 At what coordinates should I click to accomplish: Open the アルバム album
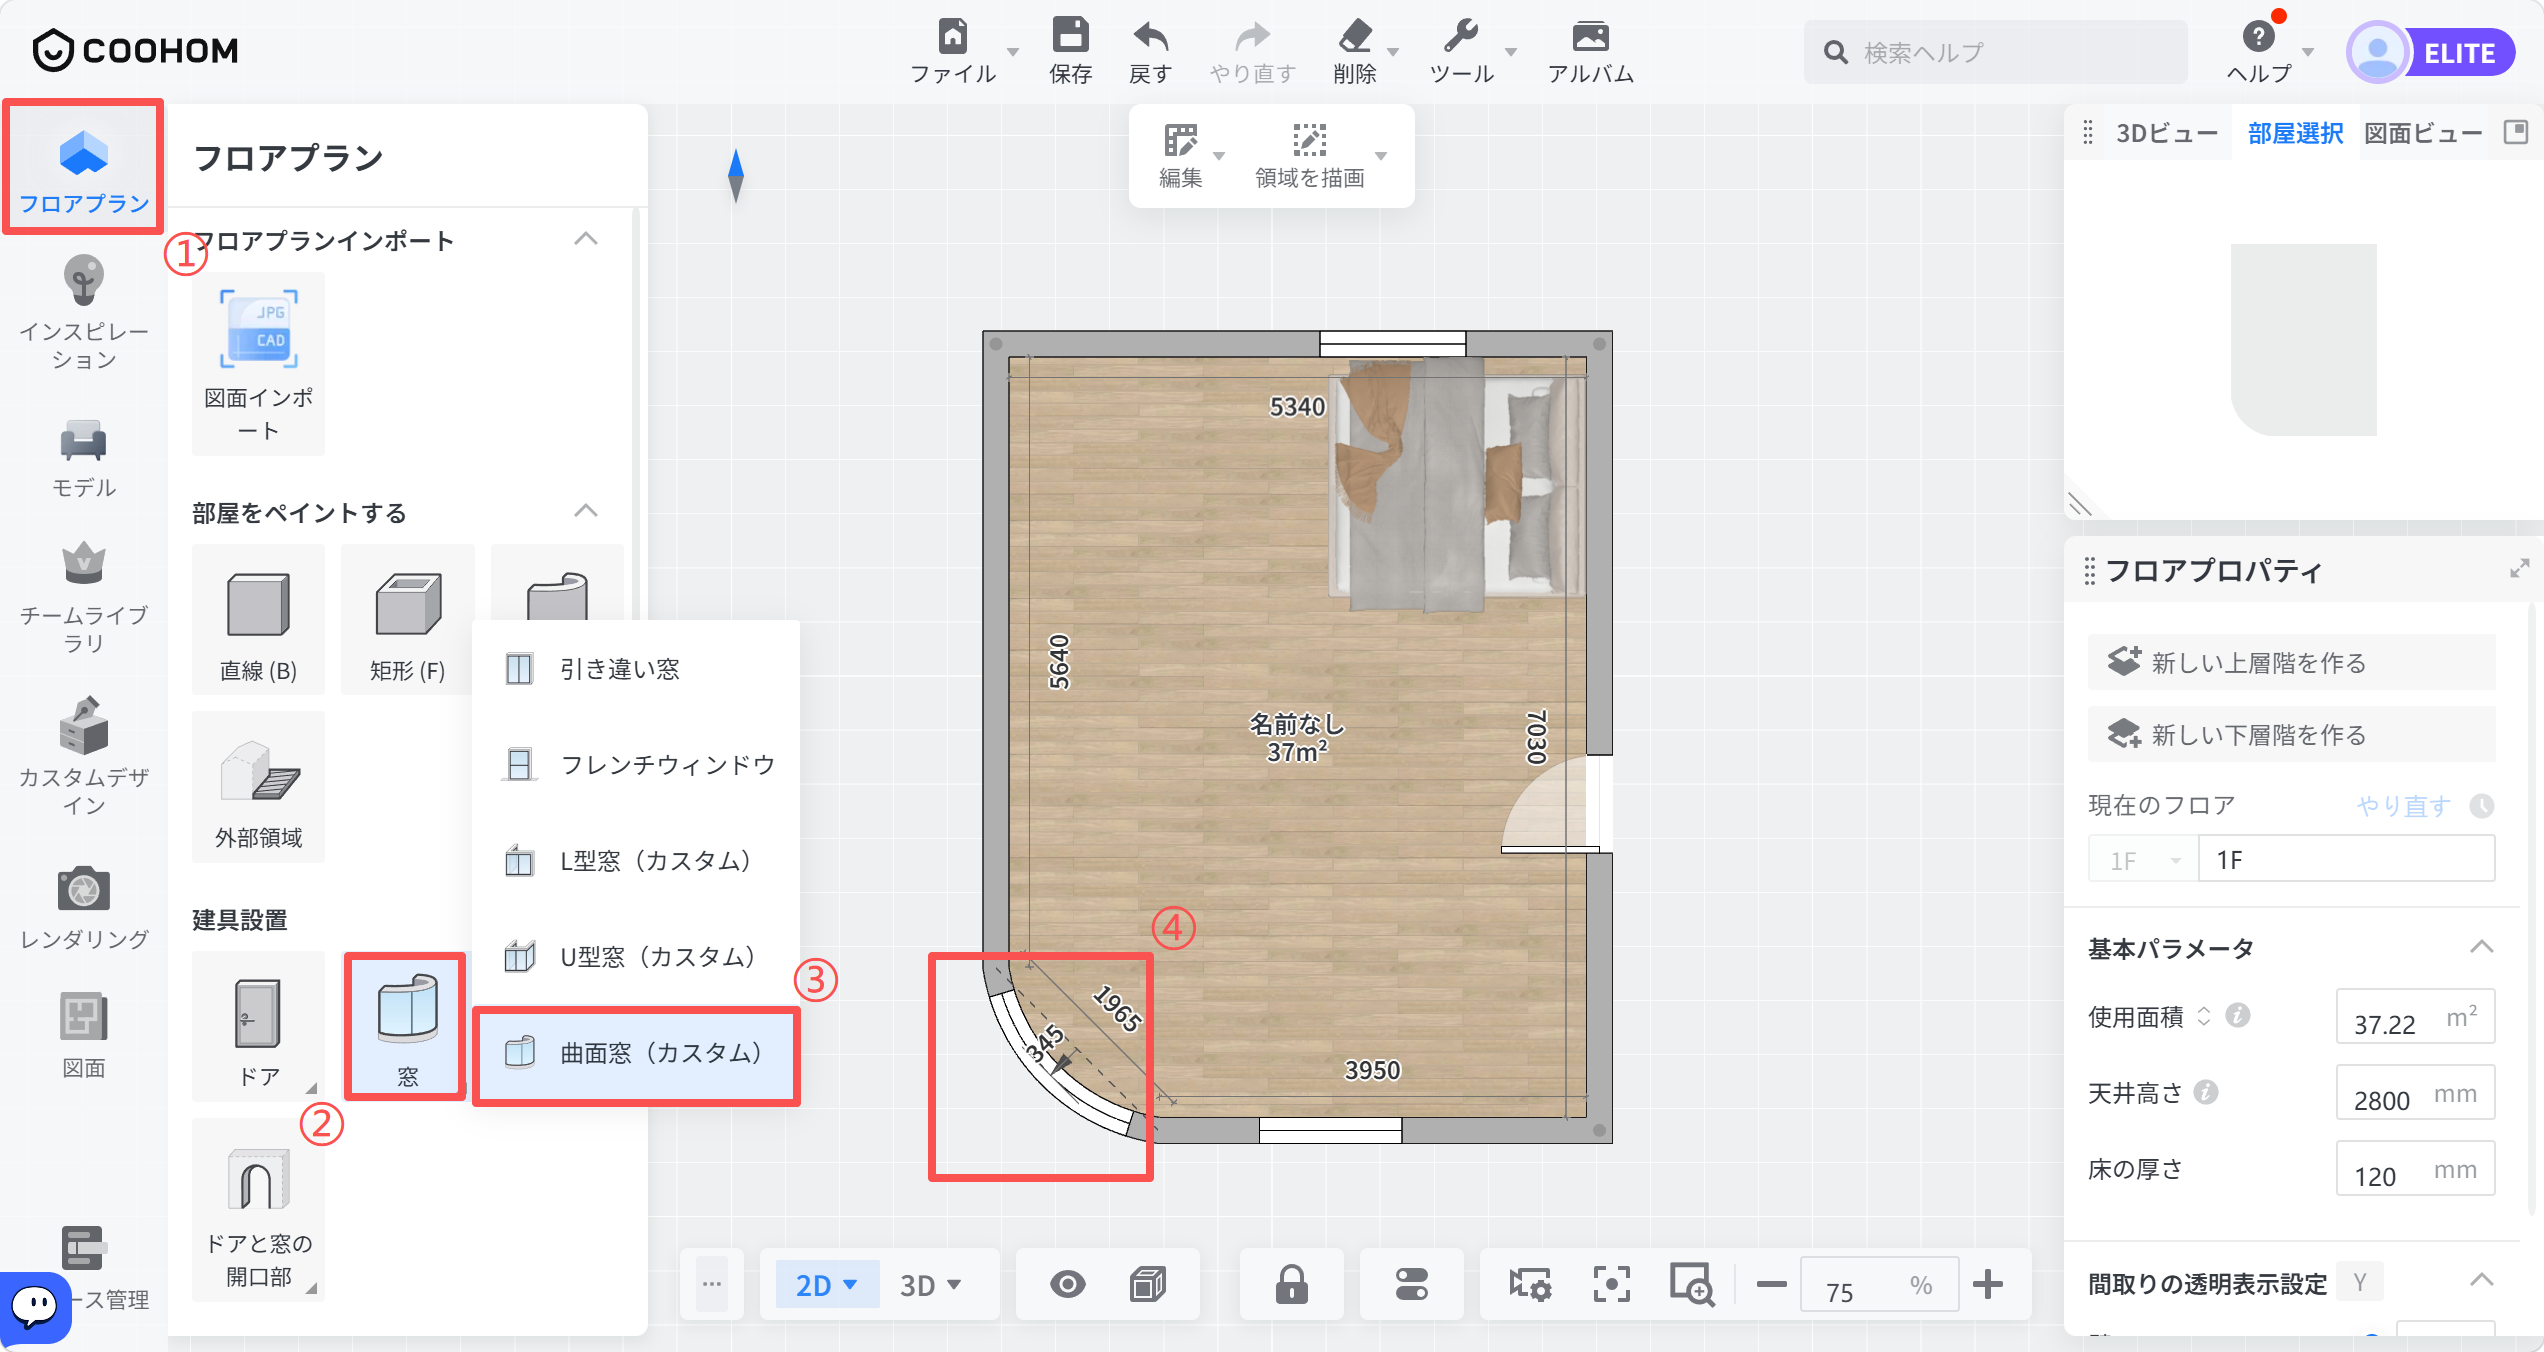click(1590, 50)
